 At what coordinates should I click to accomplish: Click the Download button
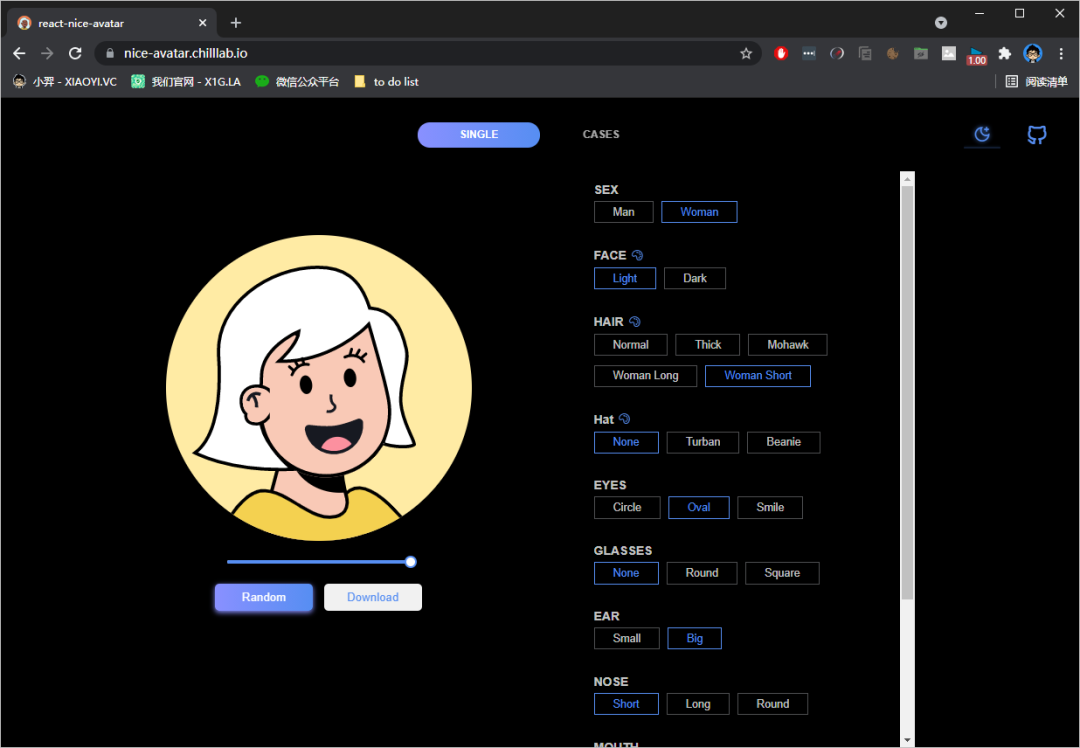pos(373,597)
